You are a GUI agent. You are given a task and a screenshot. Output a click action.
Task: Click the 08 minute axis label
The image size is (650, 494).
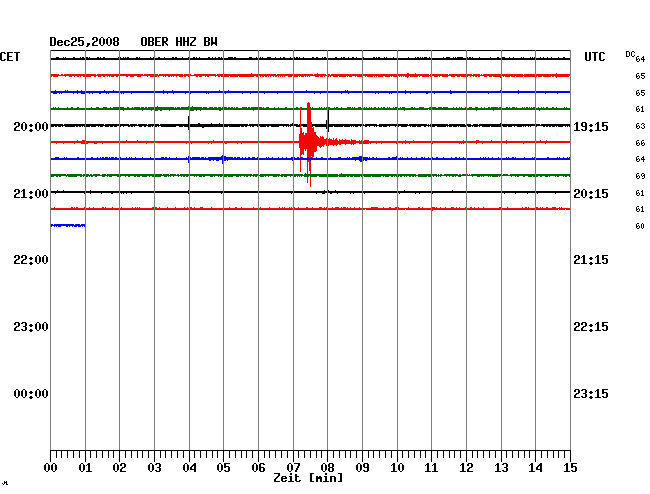[327, 468]
